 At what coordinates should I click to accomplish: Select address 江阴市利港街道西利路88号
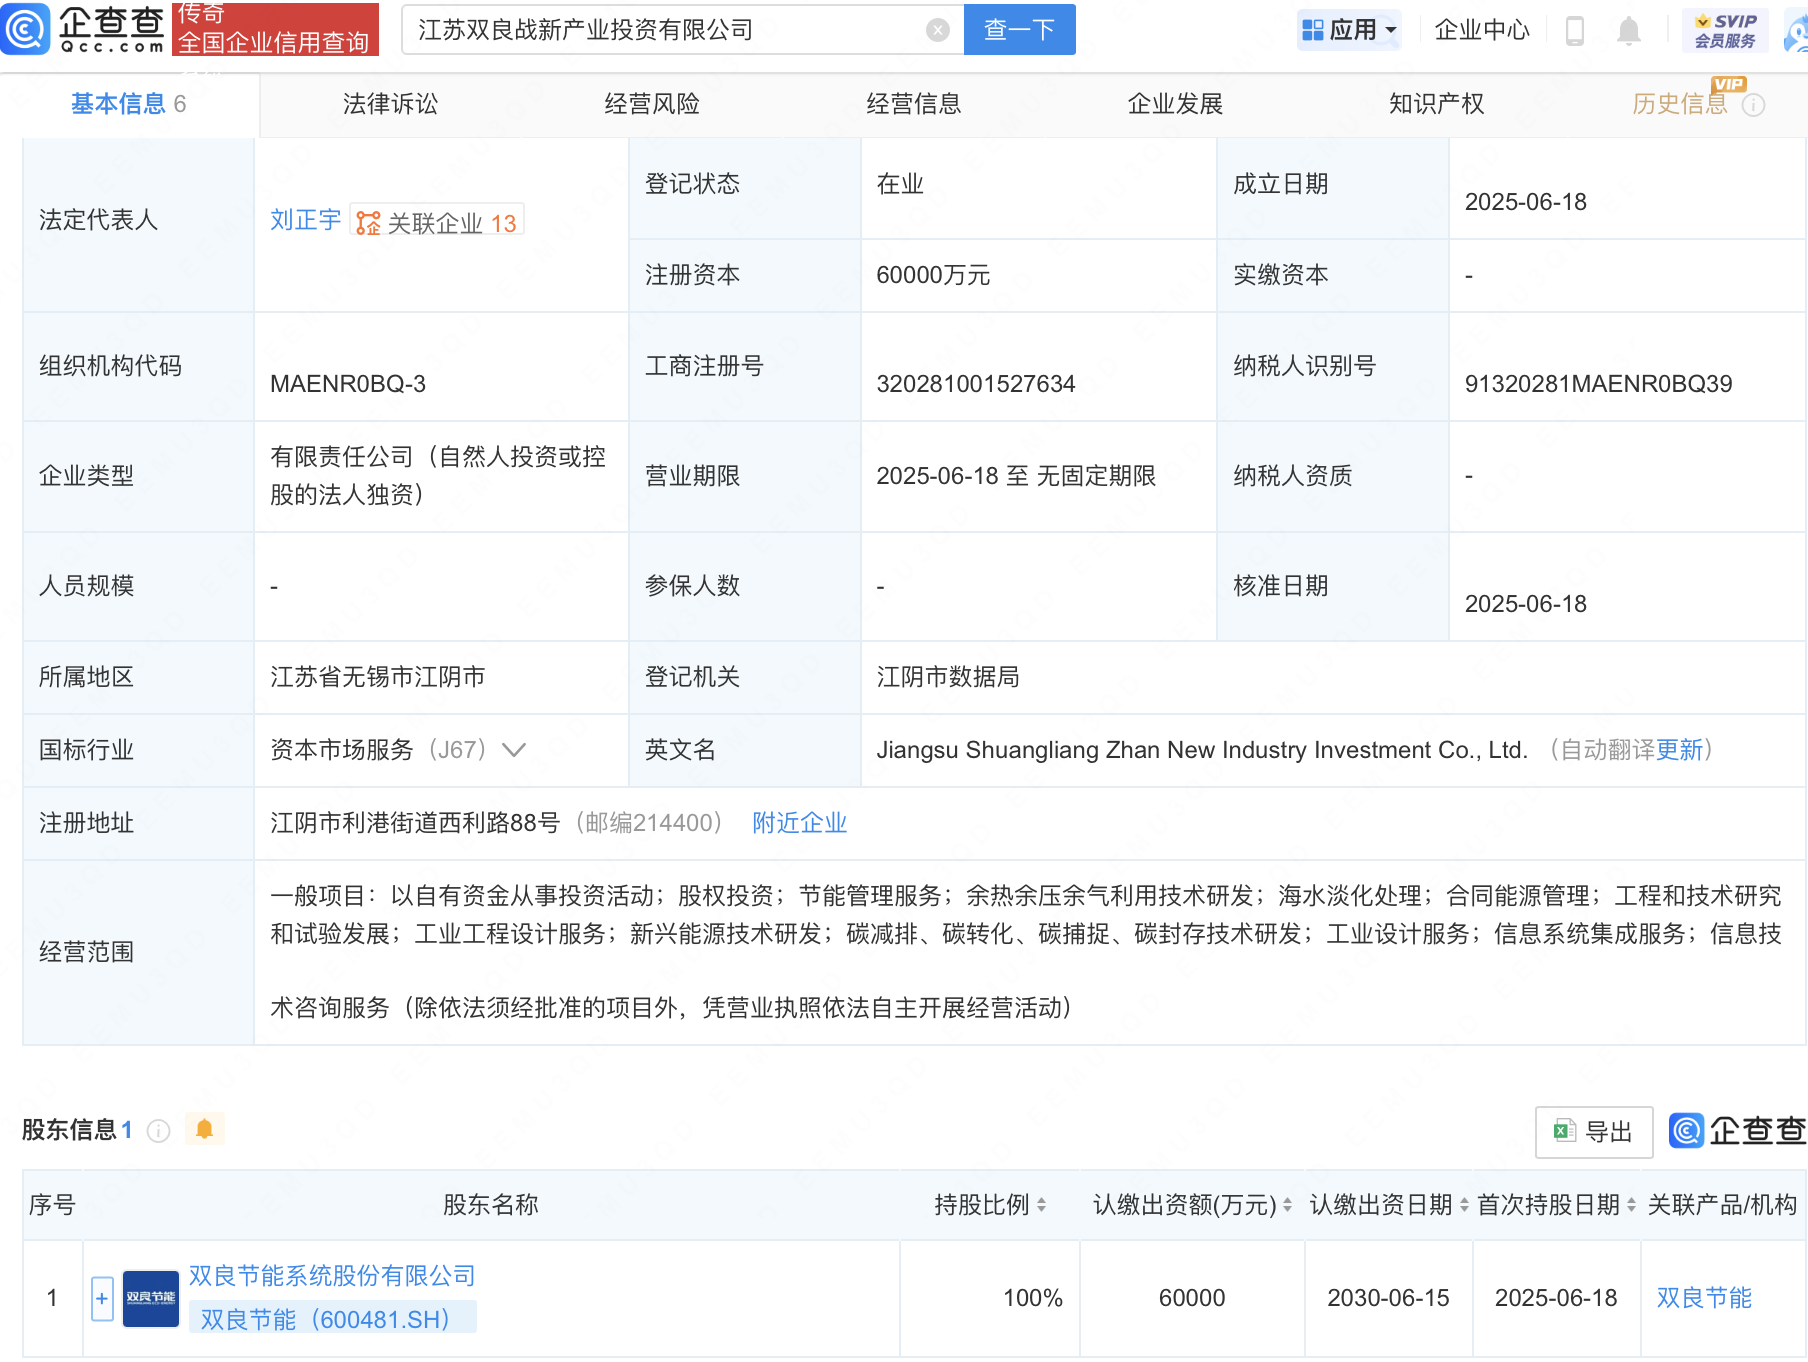415,823
